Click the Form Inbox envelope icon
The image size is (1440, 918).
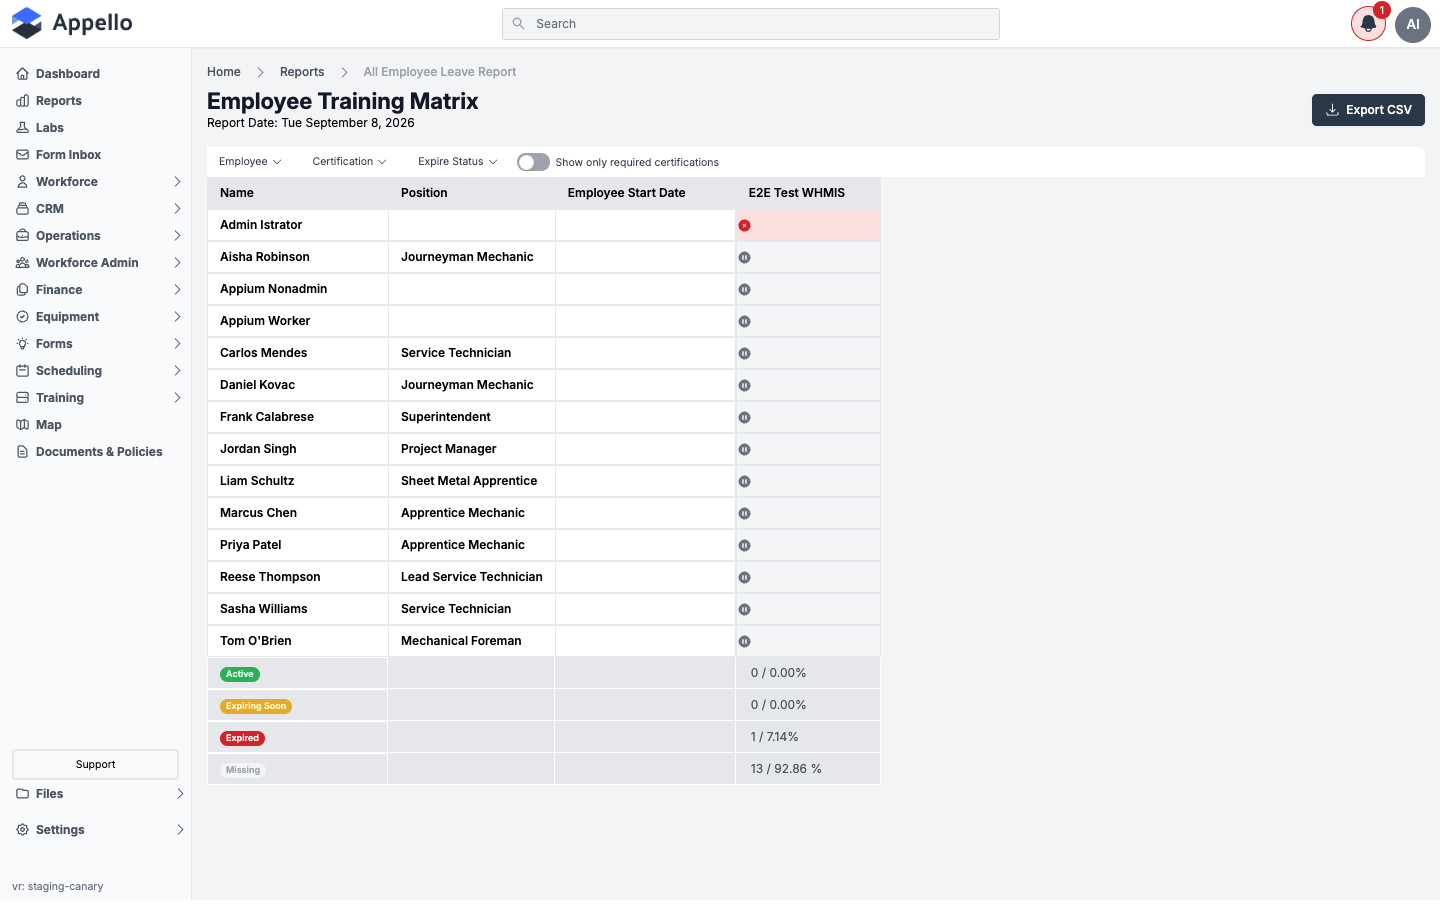(22, 155)
